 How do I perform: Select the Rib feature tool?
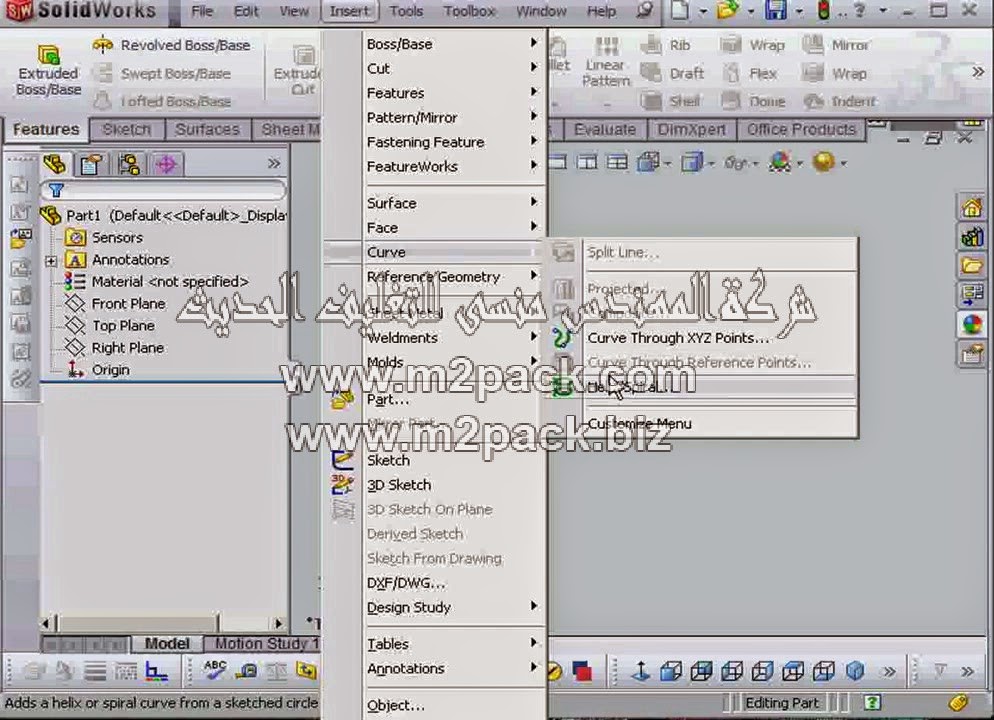click(x=666, y=45)
